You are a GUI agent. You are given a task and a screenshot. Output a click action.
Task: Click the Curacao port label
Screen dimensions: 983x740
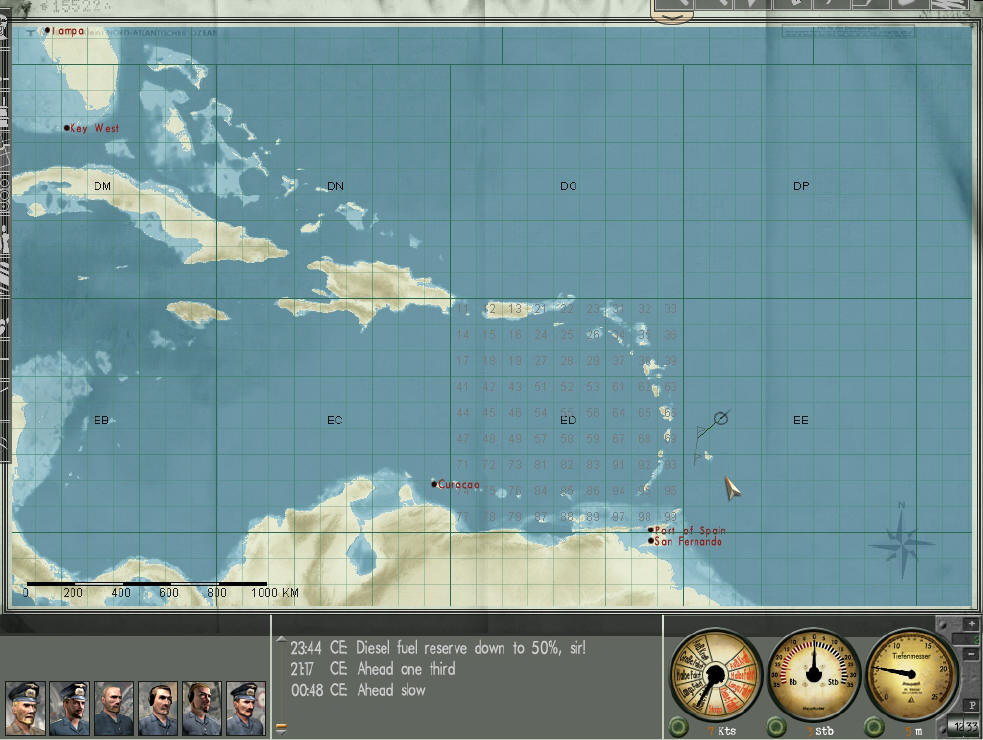pos(458,484)
